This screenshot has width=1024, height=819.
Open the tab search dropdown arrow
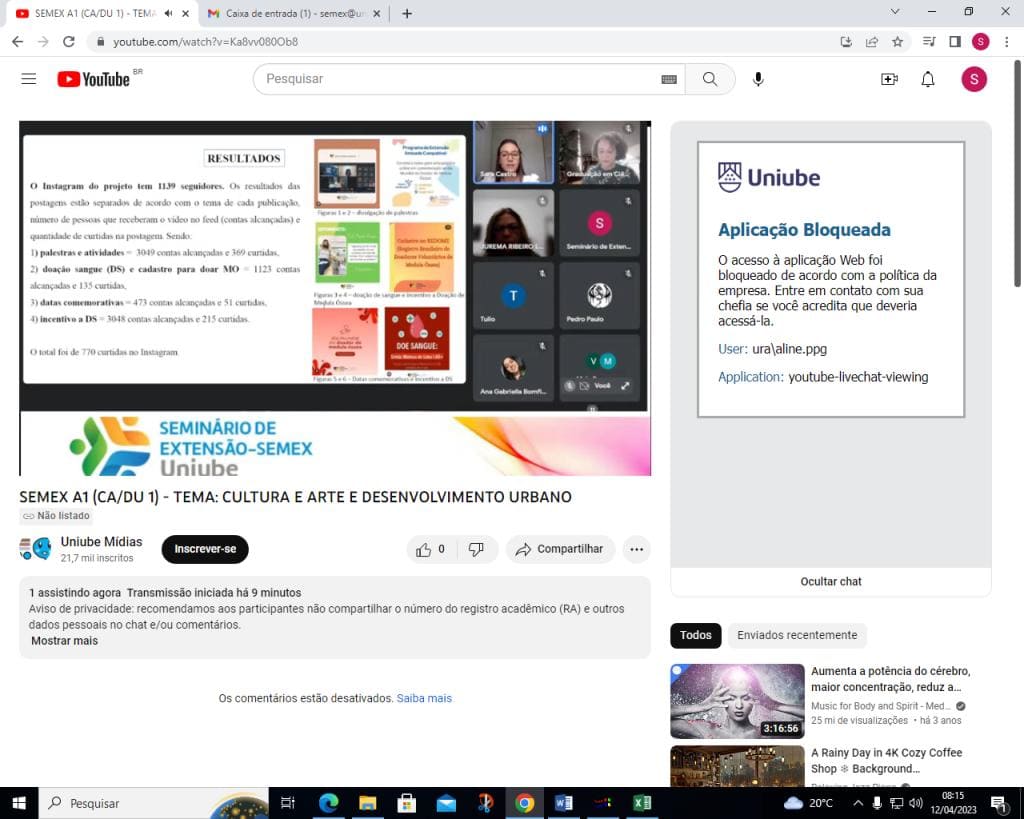click(895, 12)
